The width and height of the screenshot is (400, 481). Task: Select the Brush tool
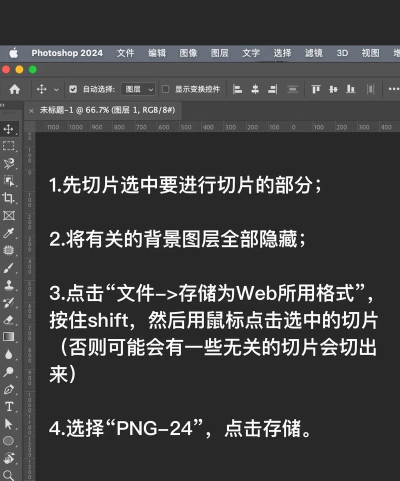pyautogui.click(x=8, y=268)
